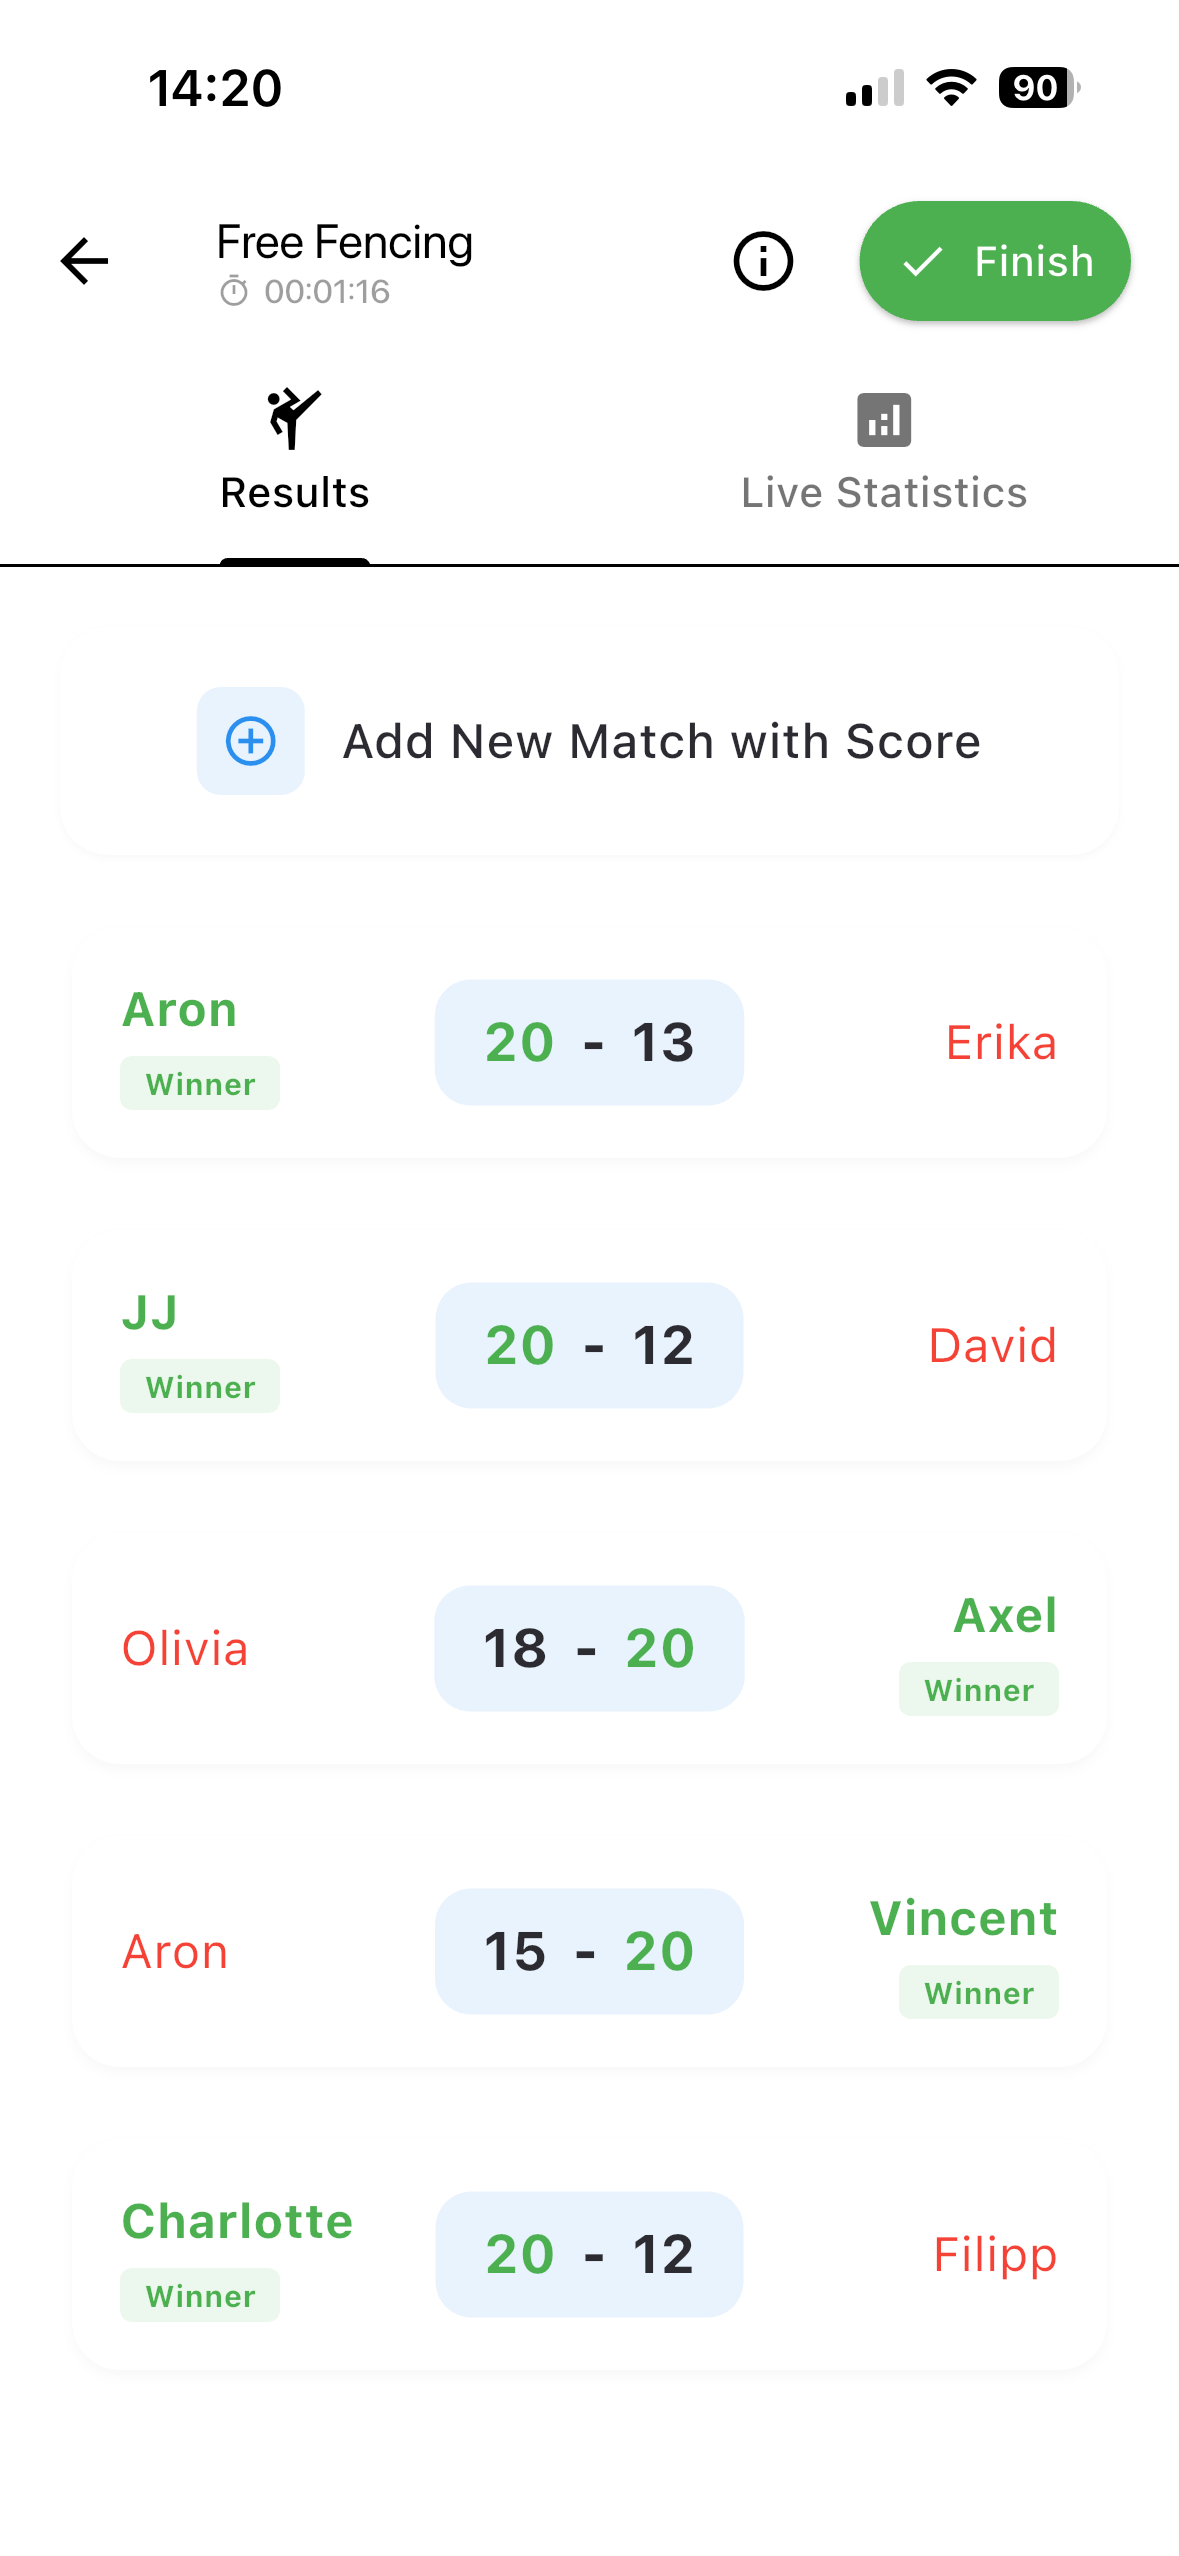1179x2556 pixels.
Task: Tap the blue plus add-match icon
Action: click(x=251, y=741)
